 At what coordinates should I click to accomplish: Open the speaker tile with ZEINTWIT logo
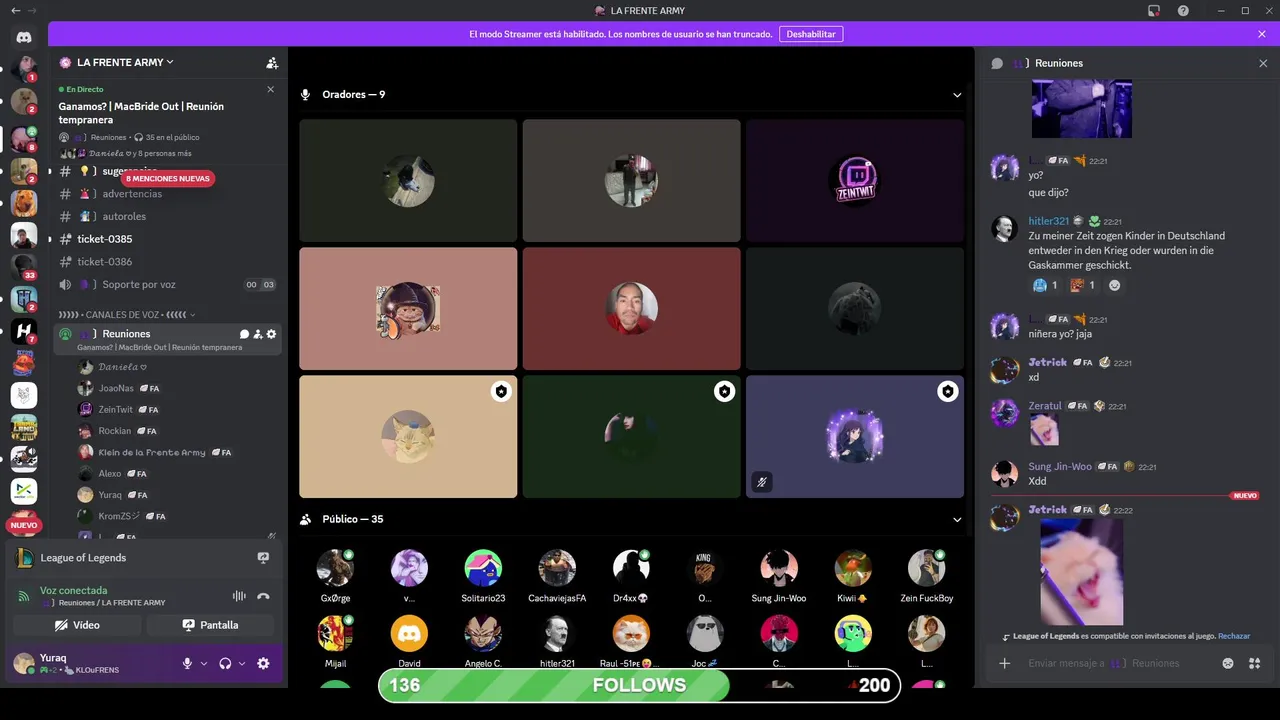[855, 181]
